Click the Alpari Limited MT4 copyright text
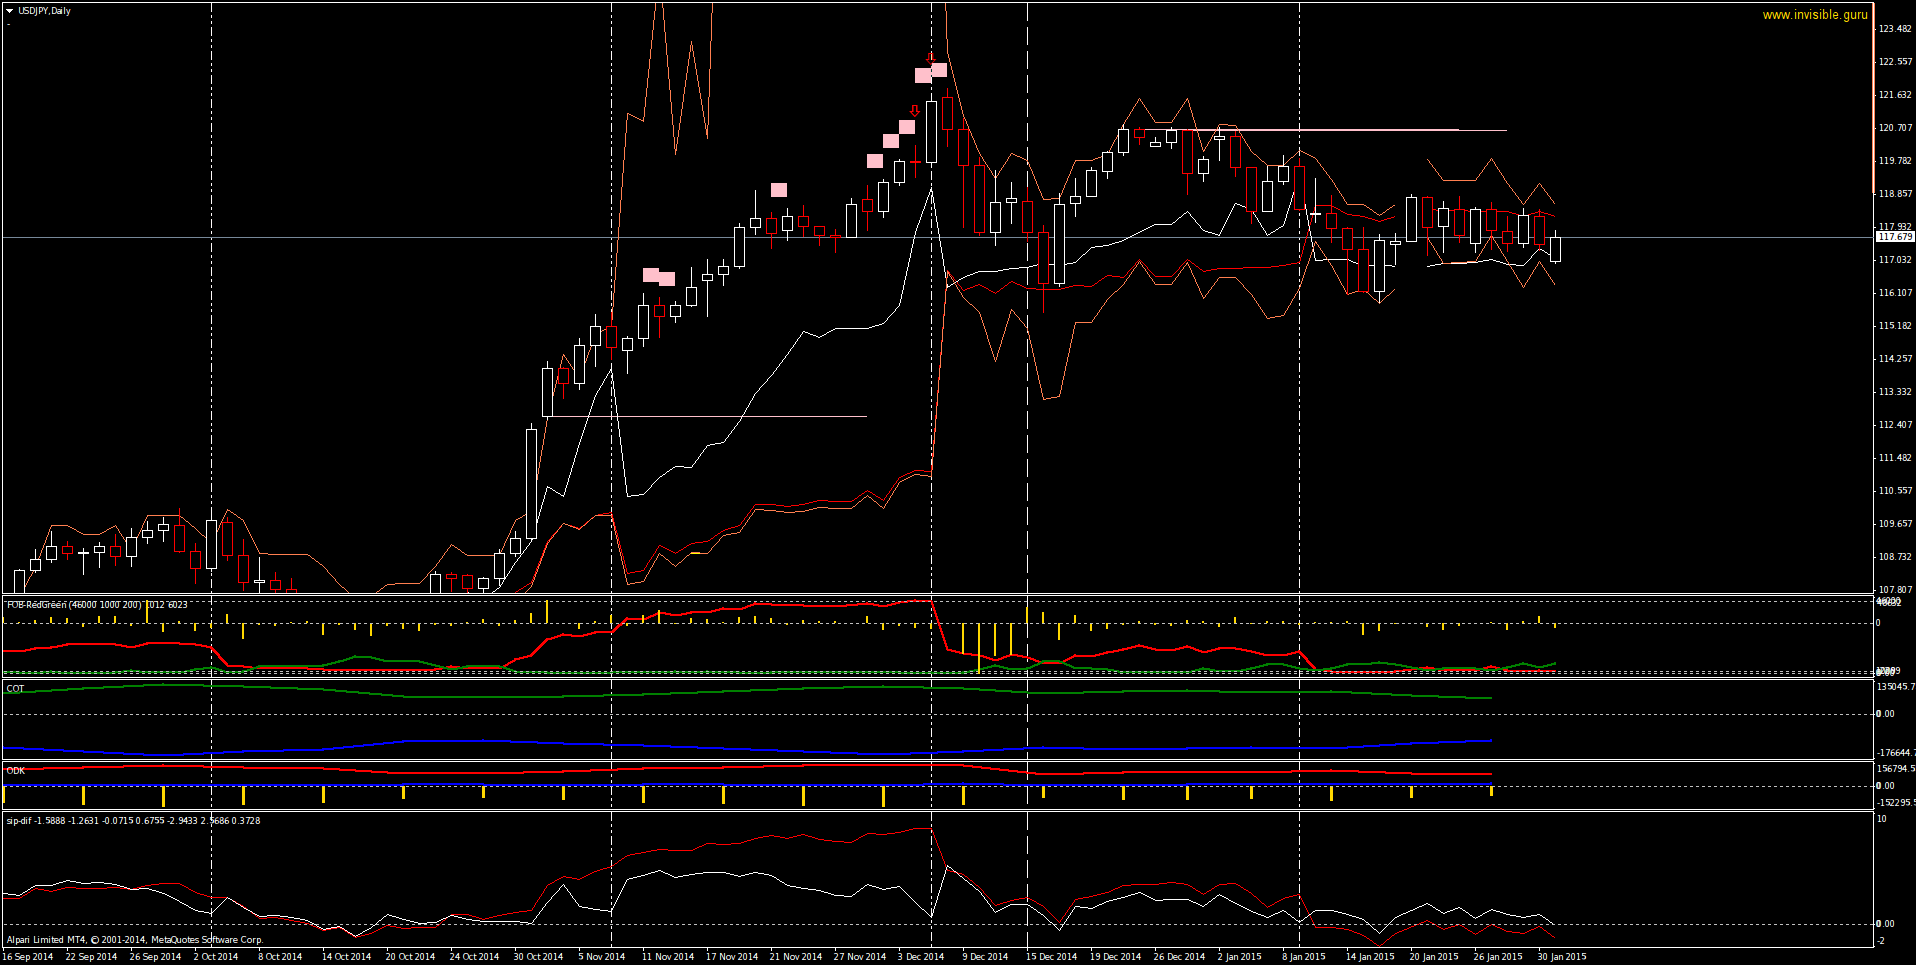The image size is (1916, 965). coord(134,939)
